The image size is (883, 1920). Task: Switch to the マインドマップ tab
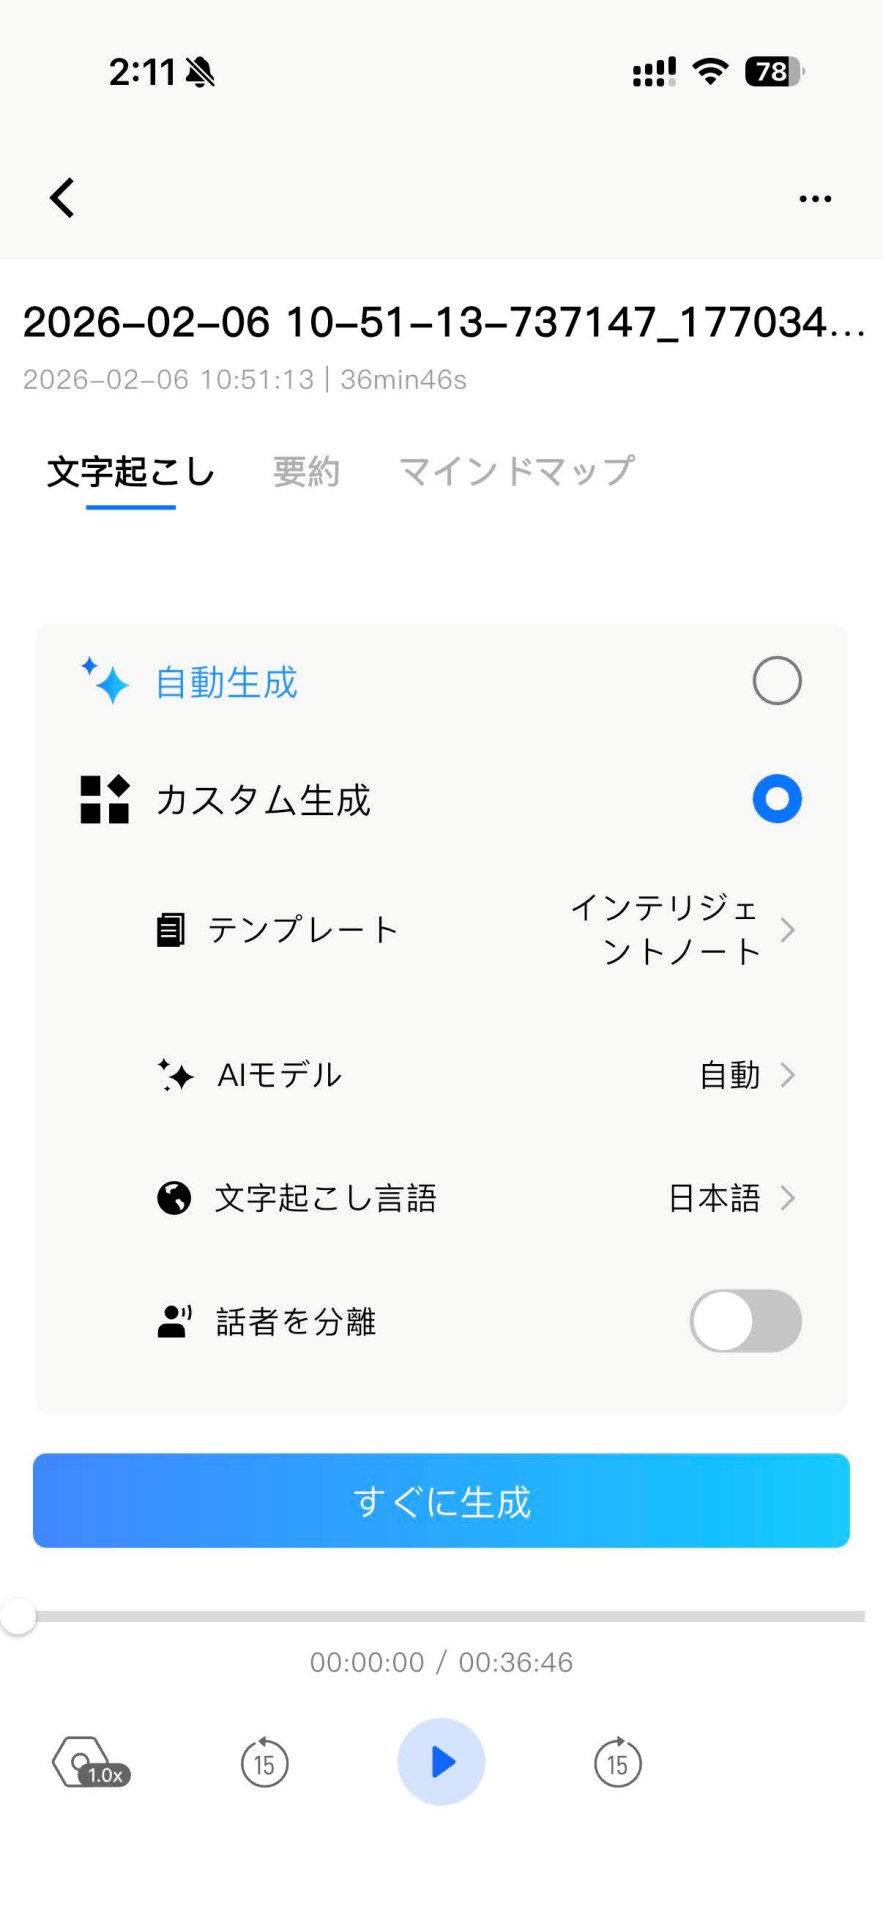coord(516,471)
